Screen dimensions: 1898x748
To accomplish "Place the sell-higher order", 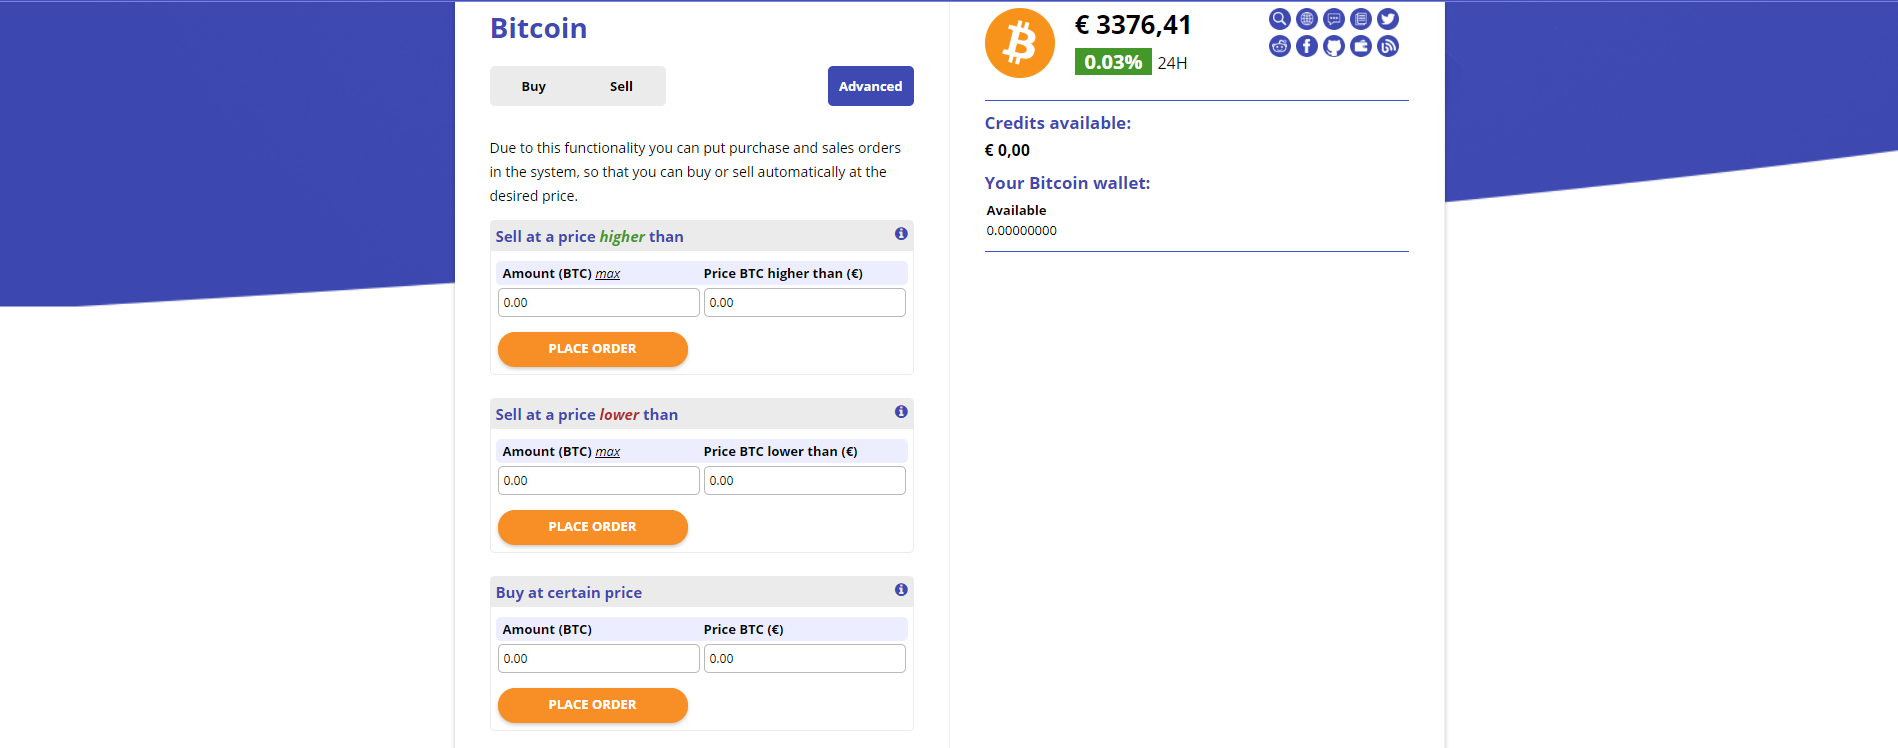I will coord(592,349).
